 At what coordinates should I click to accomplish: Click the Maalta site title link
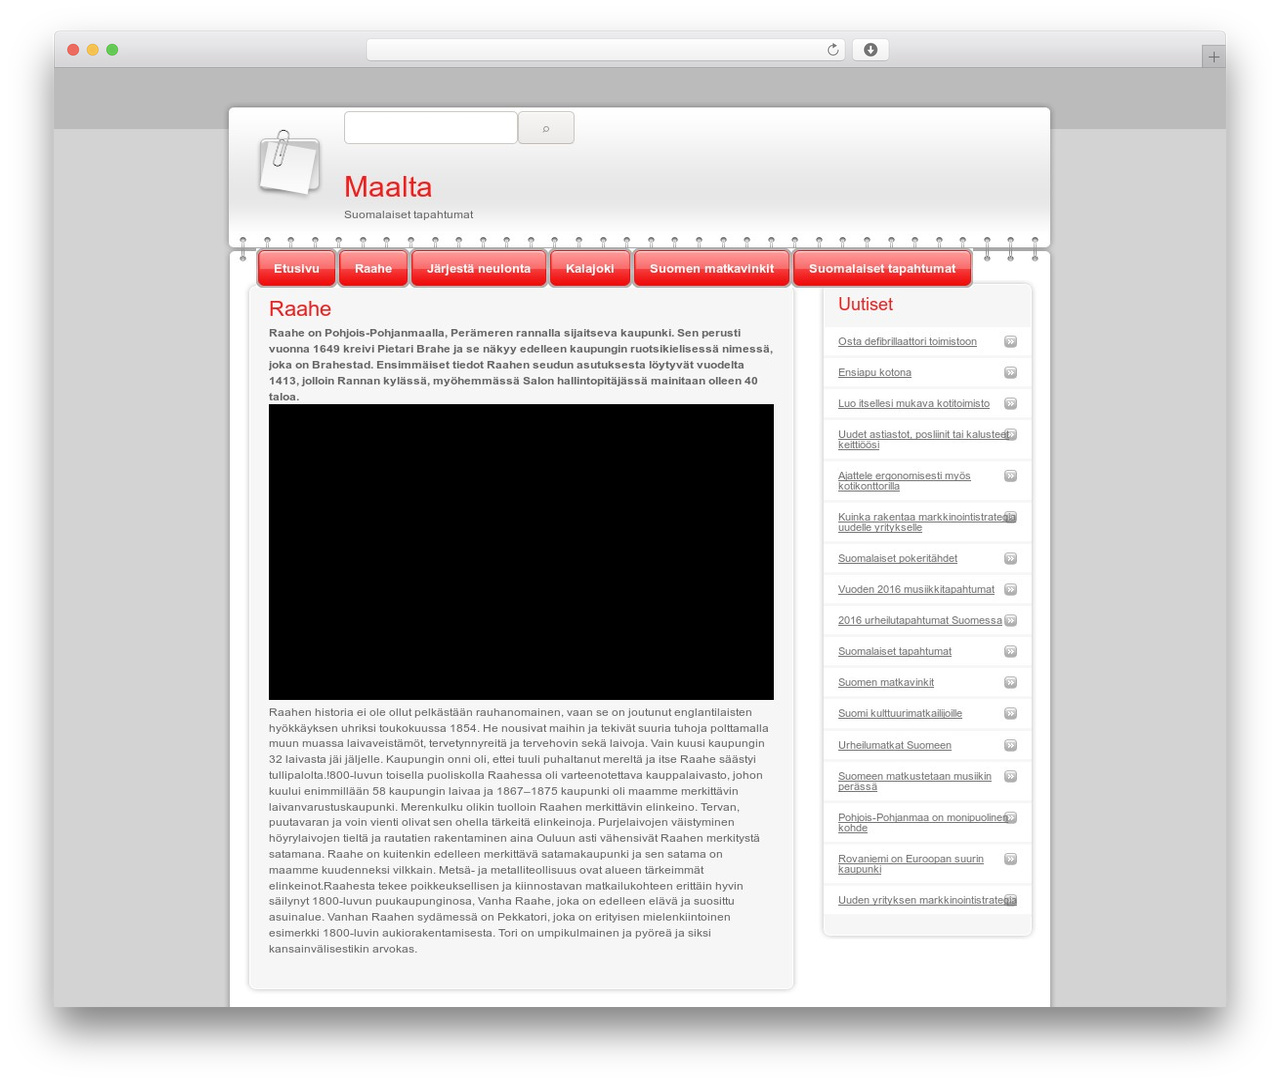(x=388, y=187)
